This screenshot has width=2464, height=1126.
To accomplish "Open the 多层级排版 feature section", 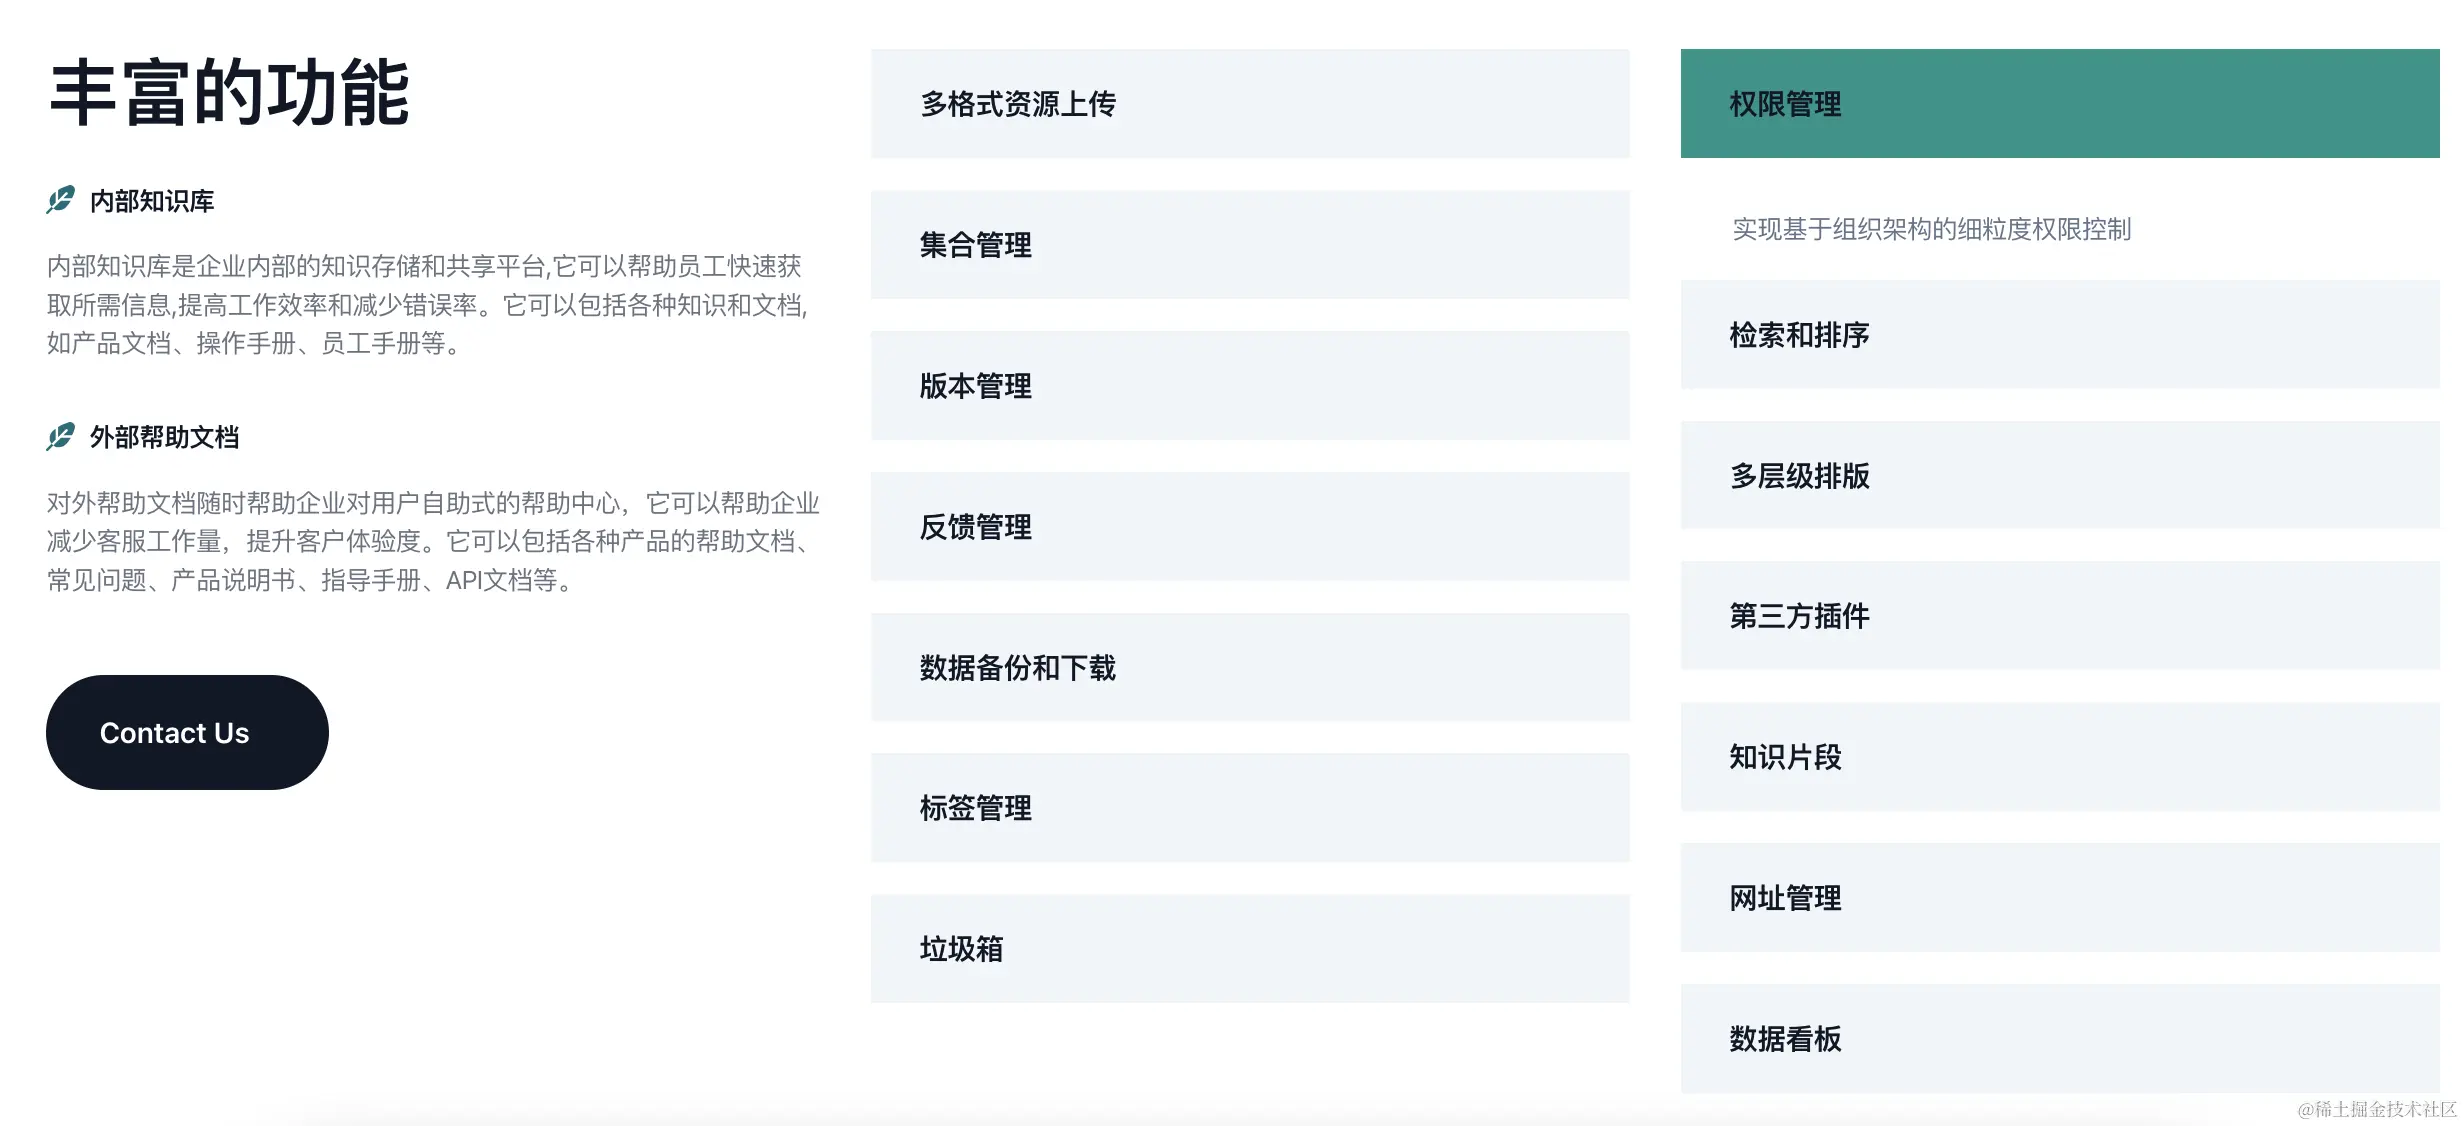I will click(x=2059, y=476).
